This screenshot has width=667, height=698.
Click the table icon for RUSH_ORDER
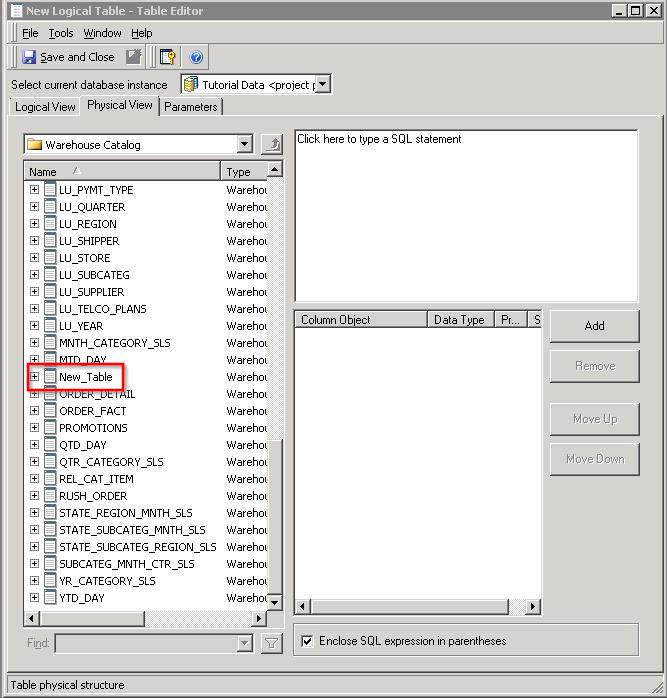(50, 495)
